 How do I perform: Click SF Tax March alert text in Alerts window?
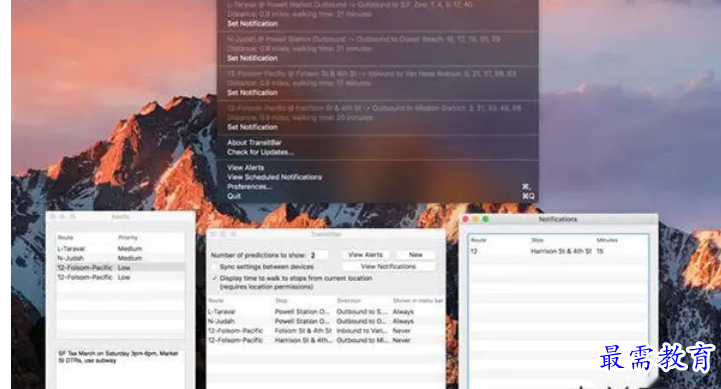click(118, 357)
